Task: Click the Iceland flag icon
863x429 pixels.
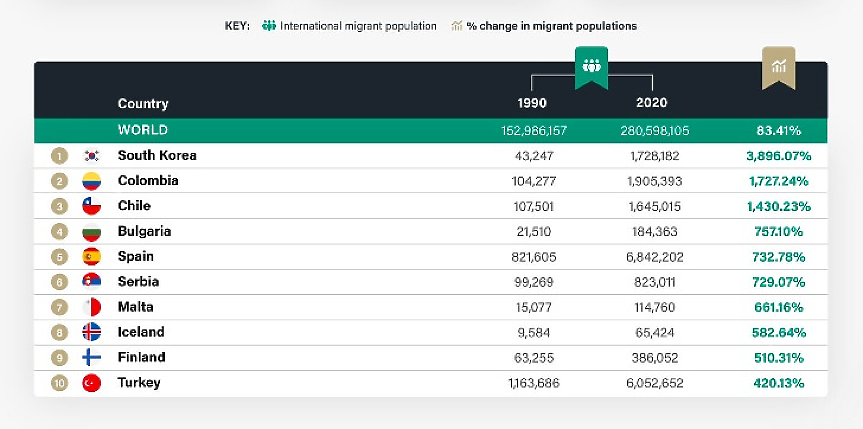Action: [x=91, y=332]
